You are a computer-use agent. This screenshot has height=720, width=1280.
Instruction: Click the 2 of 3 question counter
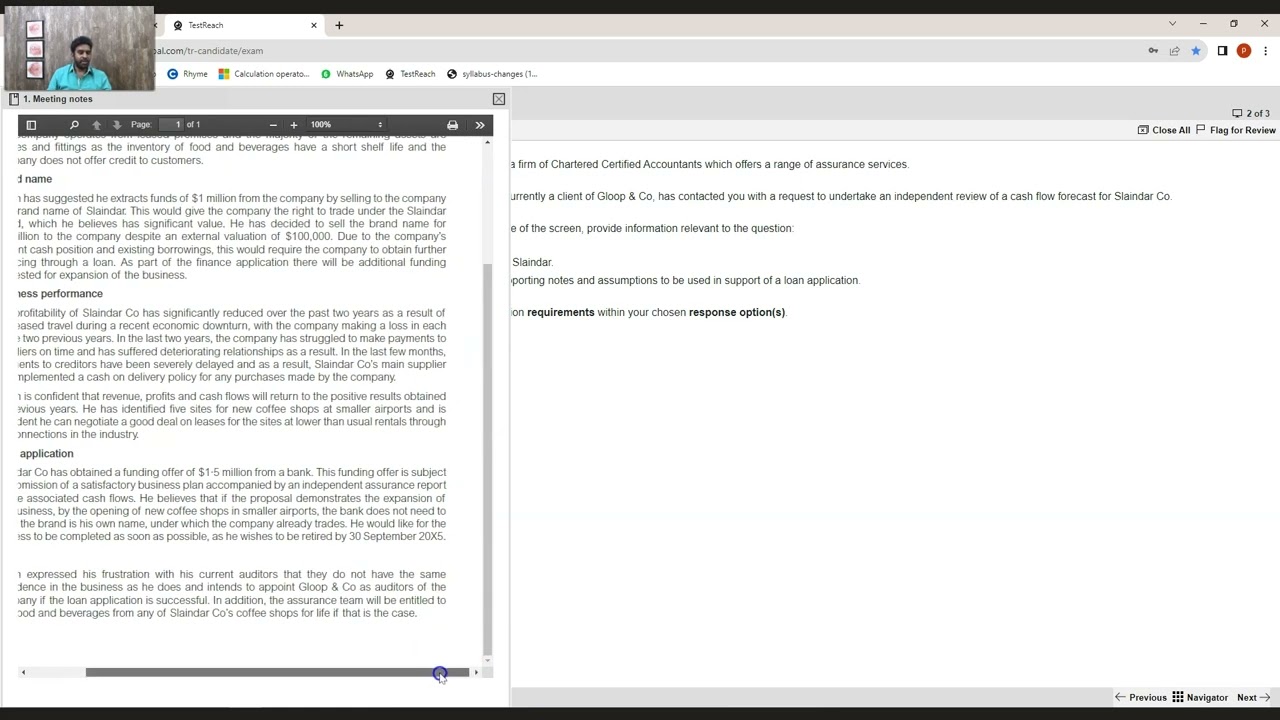[1251, 113]
